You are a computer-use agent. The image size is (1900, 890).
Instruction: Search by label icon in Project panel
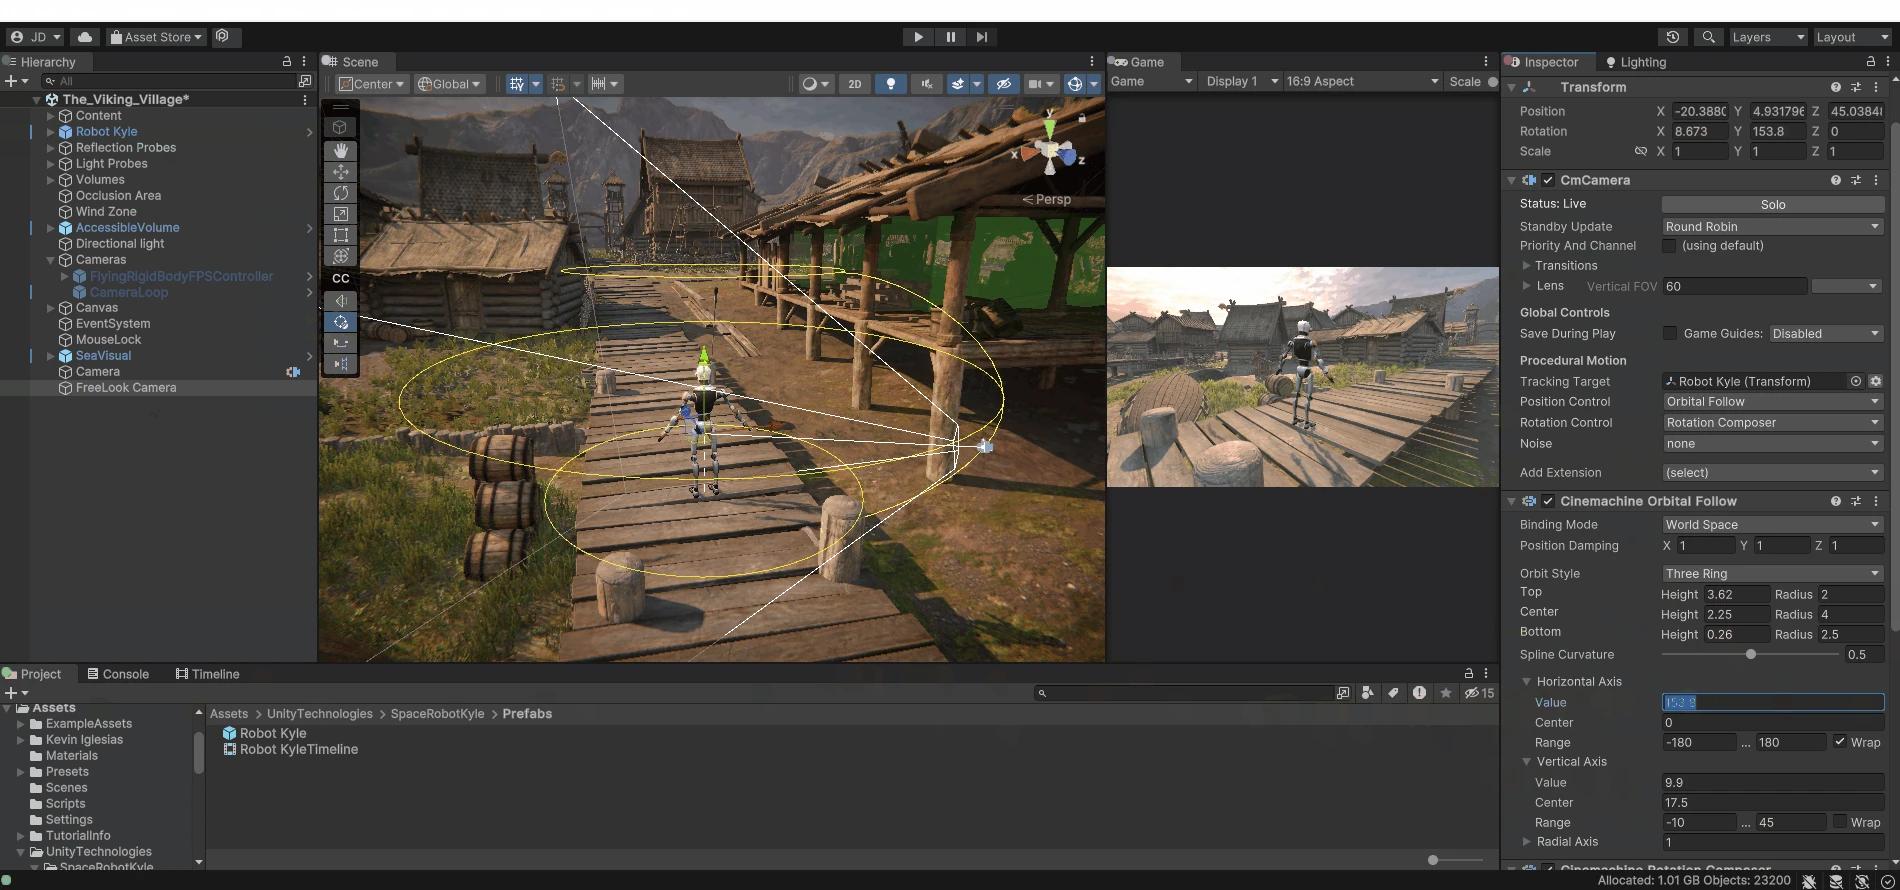[1393, 693]
